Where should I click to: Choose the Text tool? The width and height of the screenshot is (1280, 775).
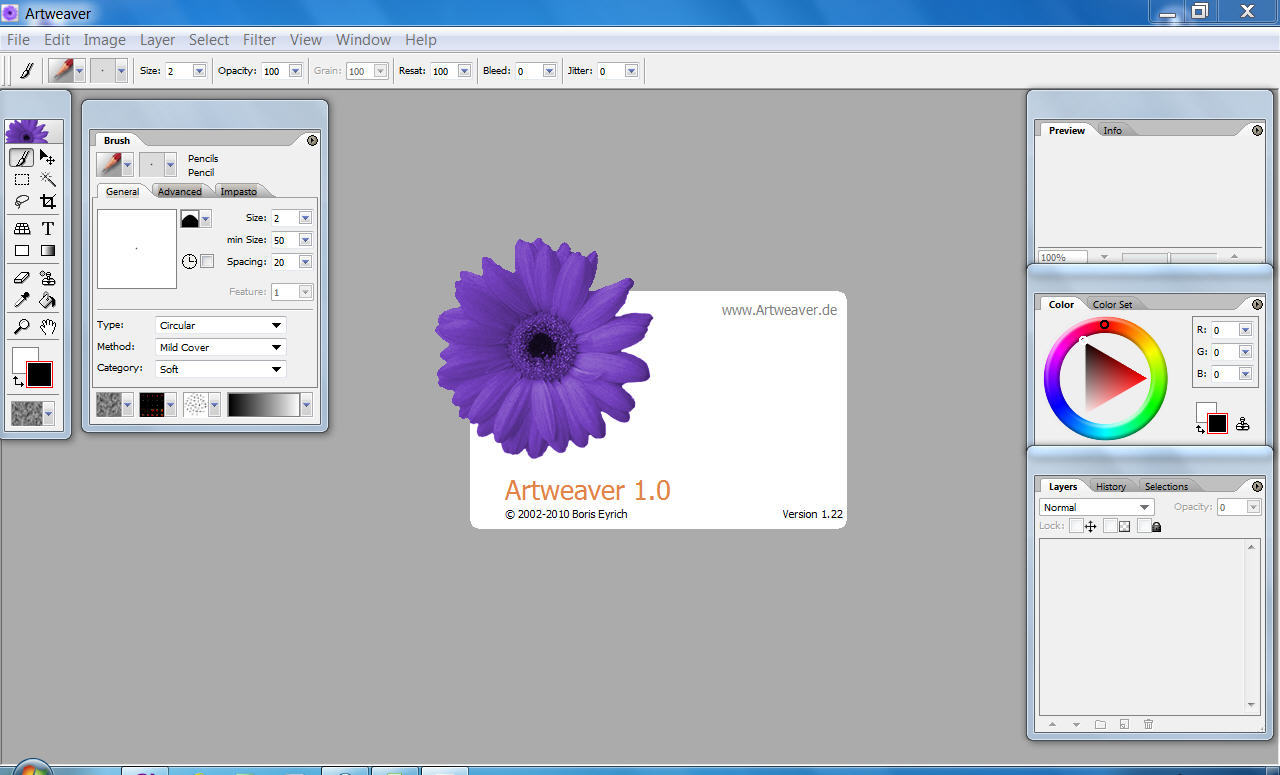(46, 228)
